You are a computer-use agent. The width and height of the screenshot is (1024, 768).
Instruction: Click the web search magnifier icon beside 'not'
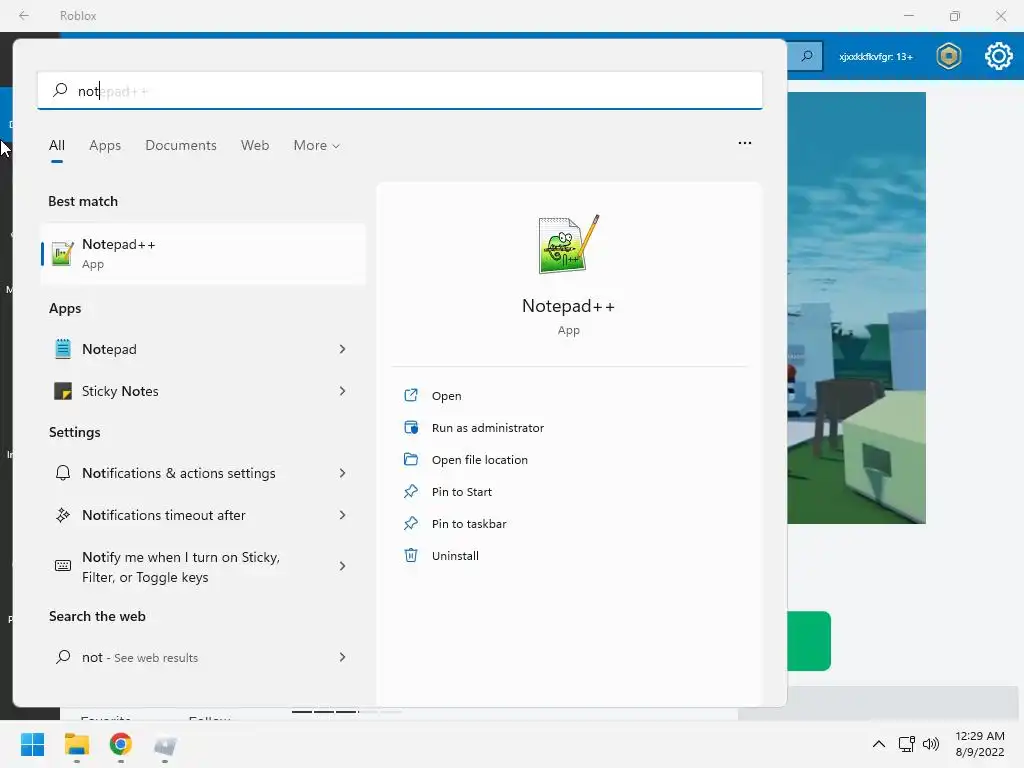pyautogui.click(x=63, y=657)
